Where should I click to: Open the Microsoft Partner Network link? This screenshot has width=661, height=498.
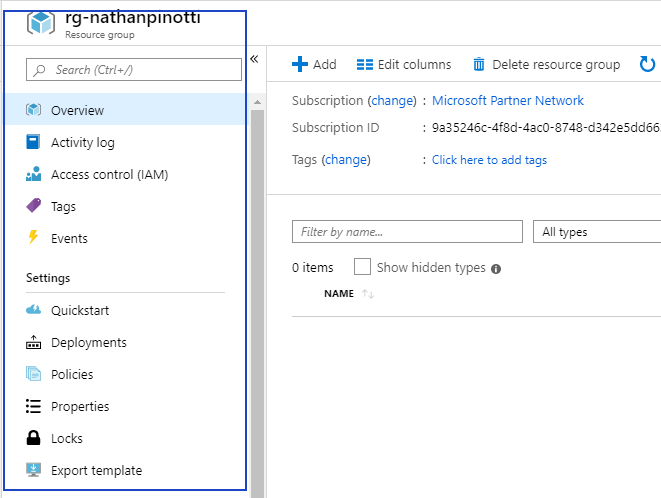point(508,100)
